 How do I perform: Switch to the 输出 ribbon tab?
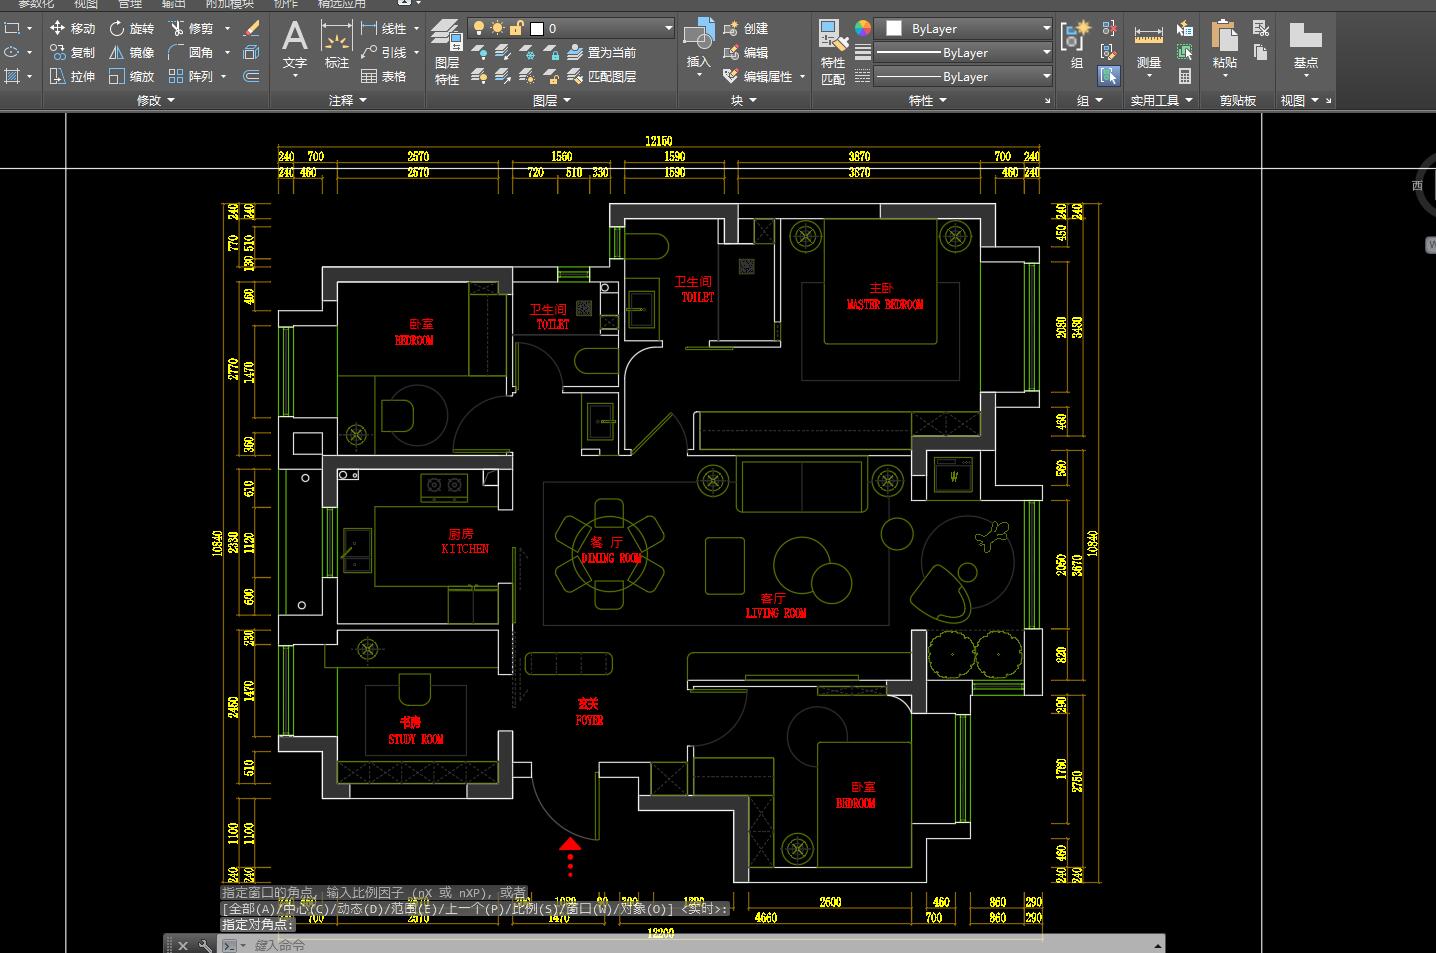point(174,4)
